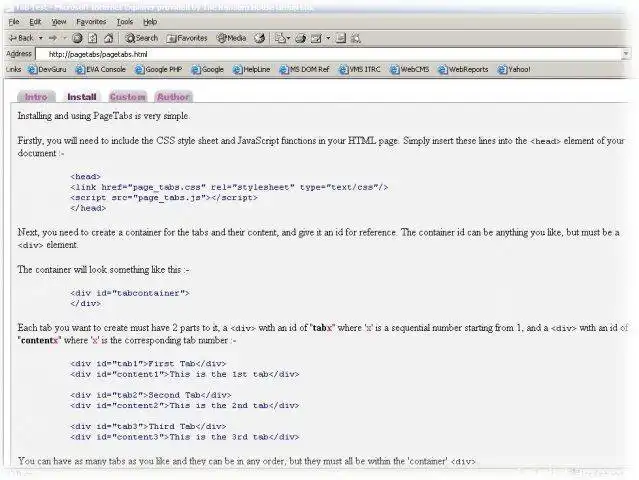Open the Edit menu
The image size is (639, 480).
(x=35, y=22)
